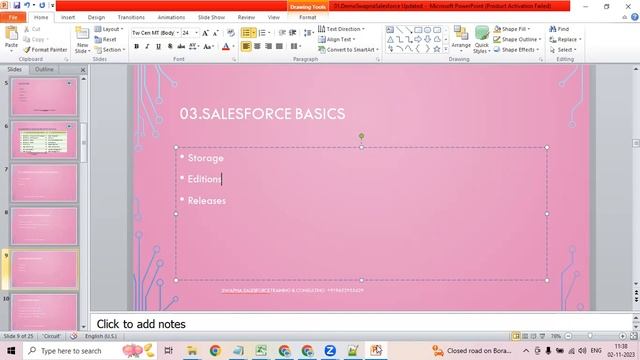The width and height of the screenshot is (640, 360).
Task: Align text left in the paragraph
Action: [x=246, y=46]
